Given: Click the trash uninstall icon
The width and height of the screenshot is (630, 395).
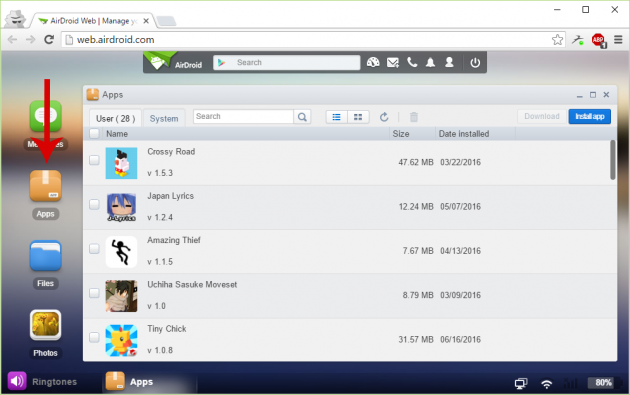Looking at the screenshot, I should coord(413,117).
